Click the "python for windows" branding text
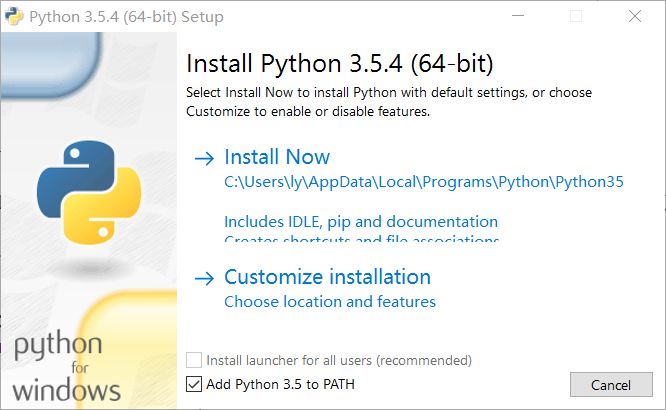 (x=66, y=366)
